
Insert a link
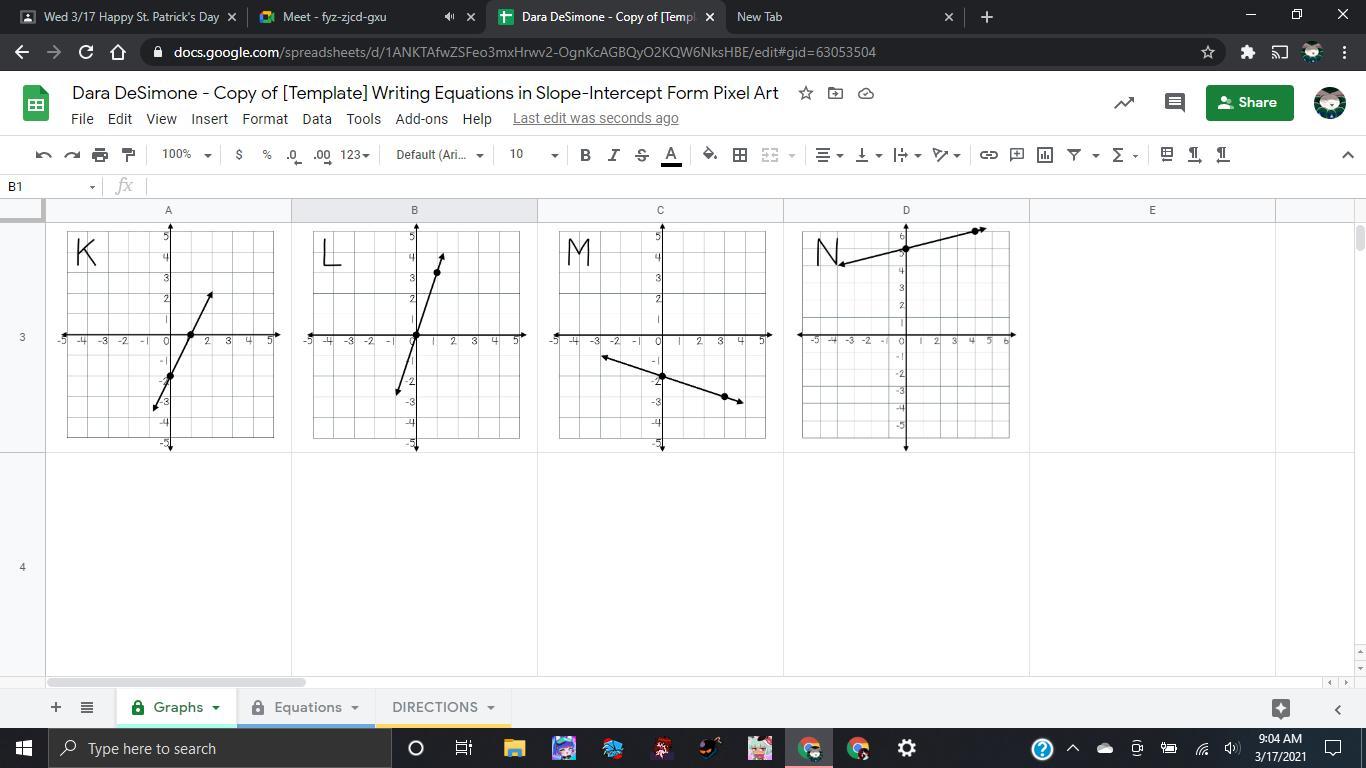click(x=988, y=155)
